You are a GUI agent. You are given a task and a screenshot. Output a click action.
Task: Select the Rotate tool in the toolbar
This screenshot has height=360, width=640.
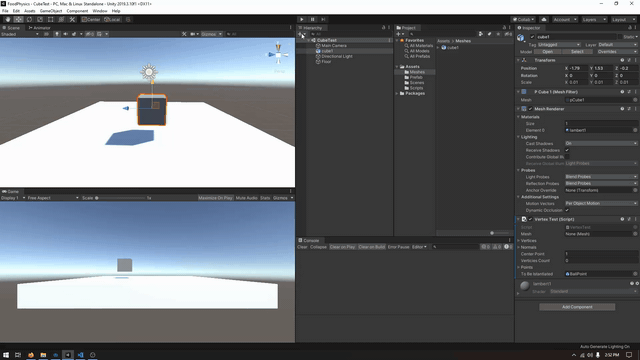29,19
